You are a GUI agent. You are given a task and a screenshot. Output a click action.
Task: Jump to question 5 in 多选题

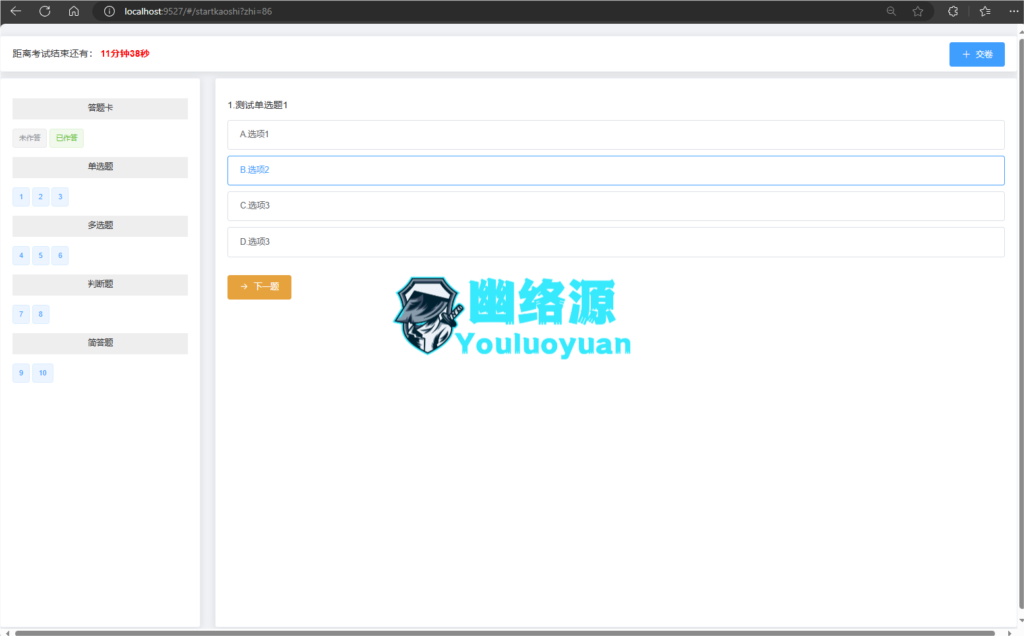pyautogui.click(x=40, y=255)
